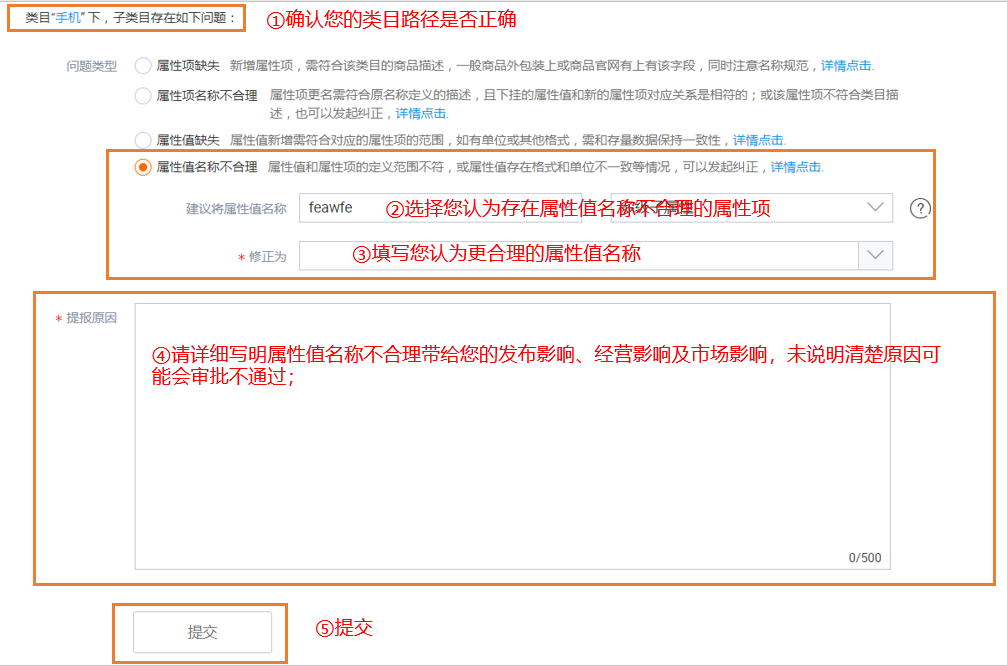The width and height of the screenshot is (1007, 666).
Task: Open 详情点击 link for 属性值名称不合理
Action: 796,167
